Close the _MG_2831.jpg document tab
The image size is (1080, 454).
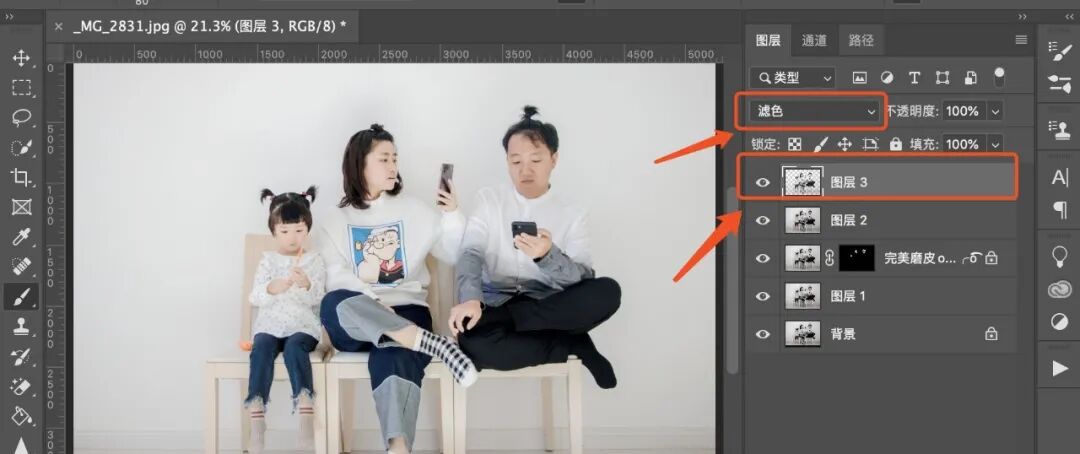click(59, 26)
